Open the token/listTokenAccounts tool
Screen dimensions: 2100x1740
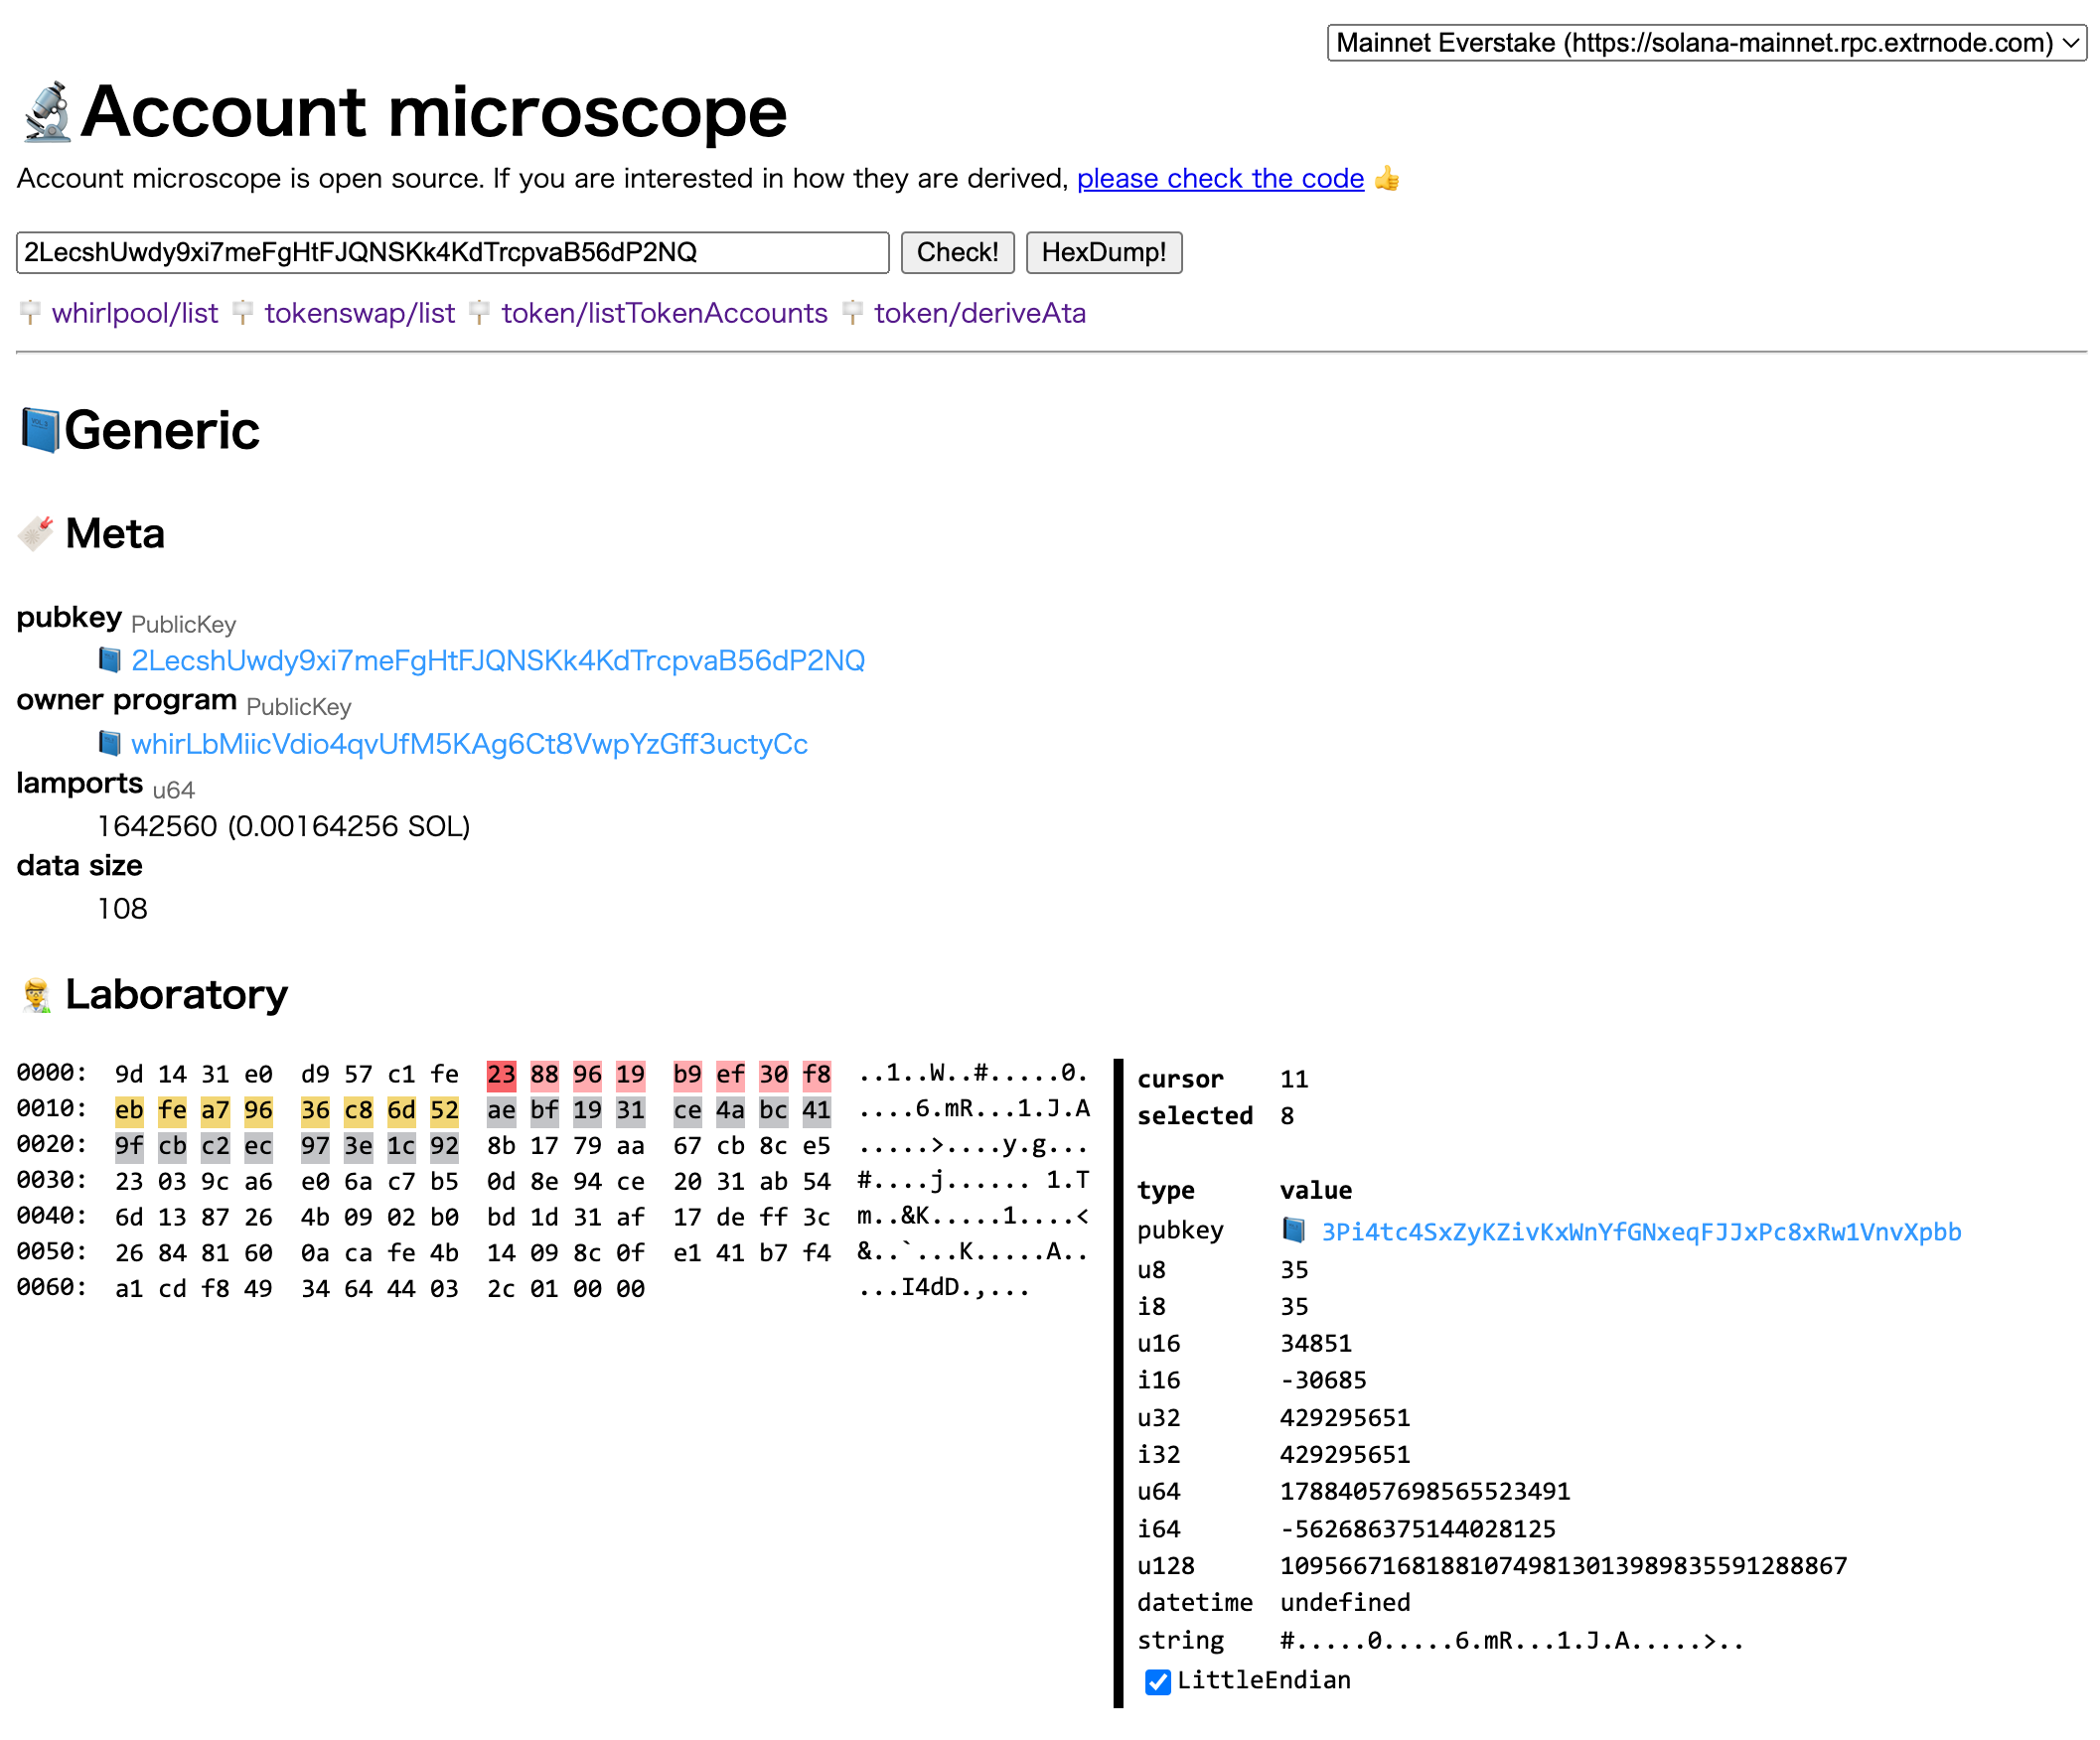[663, 313]
